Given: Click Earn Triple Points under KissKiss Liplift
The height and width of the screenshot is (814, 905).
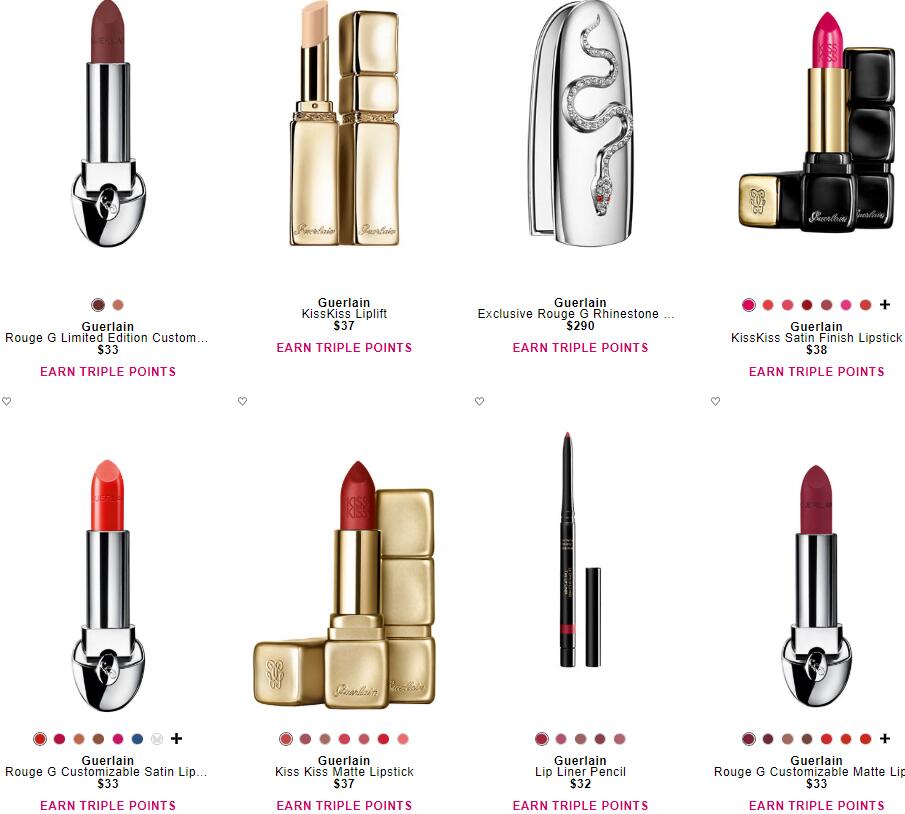Looking at the screenshot, I should (344, 348).
